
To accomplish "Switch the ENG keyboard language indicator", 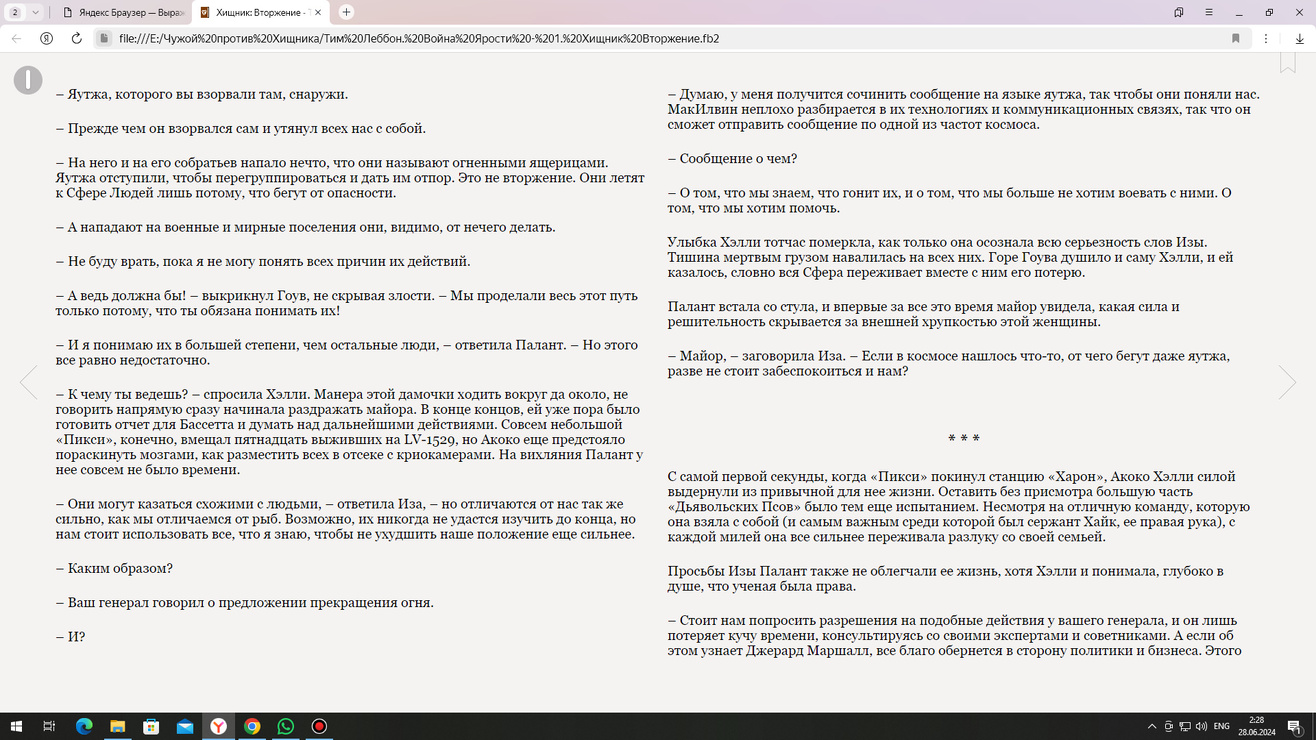I will click(x=1221, y=726).
